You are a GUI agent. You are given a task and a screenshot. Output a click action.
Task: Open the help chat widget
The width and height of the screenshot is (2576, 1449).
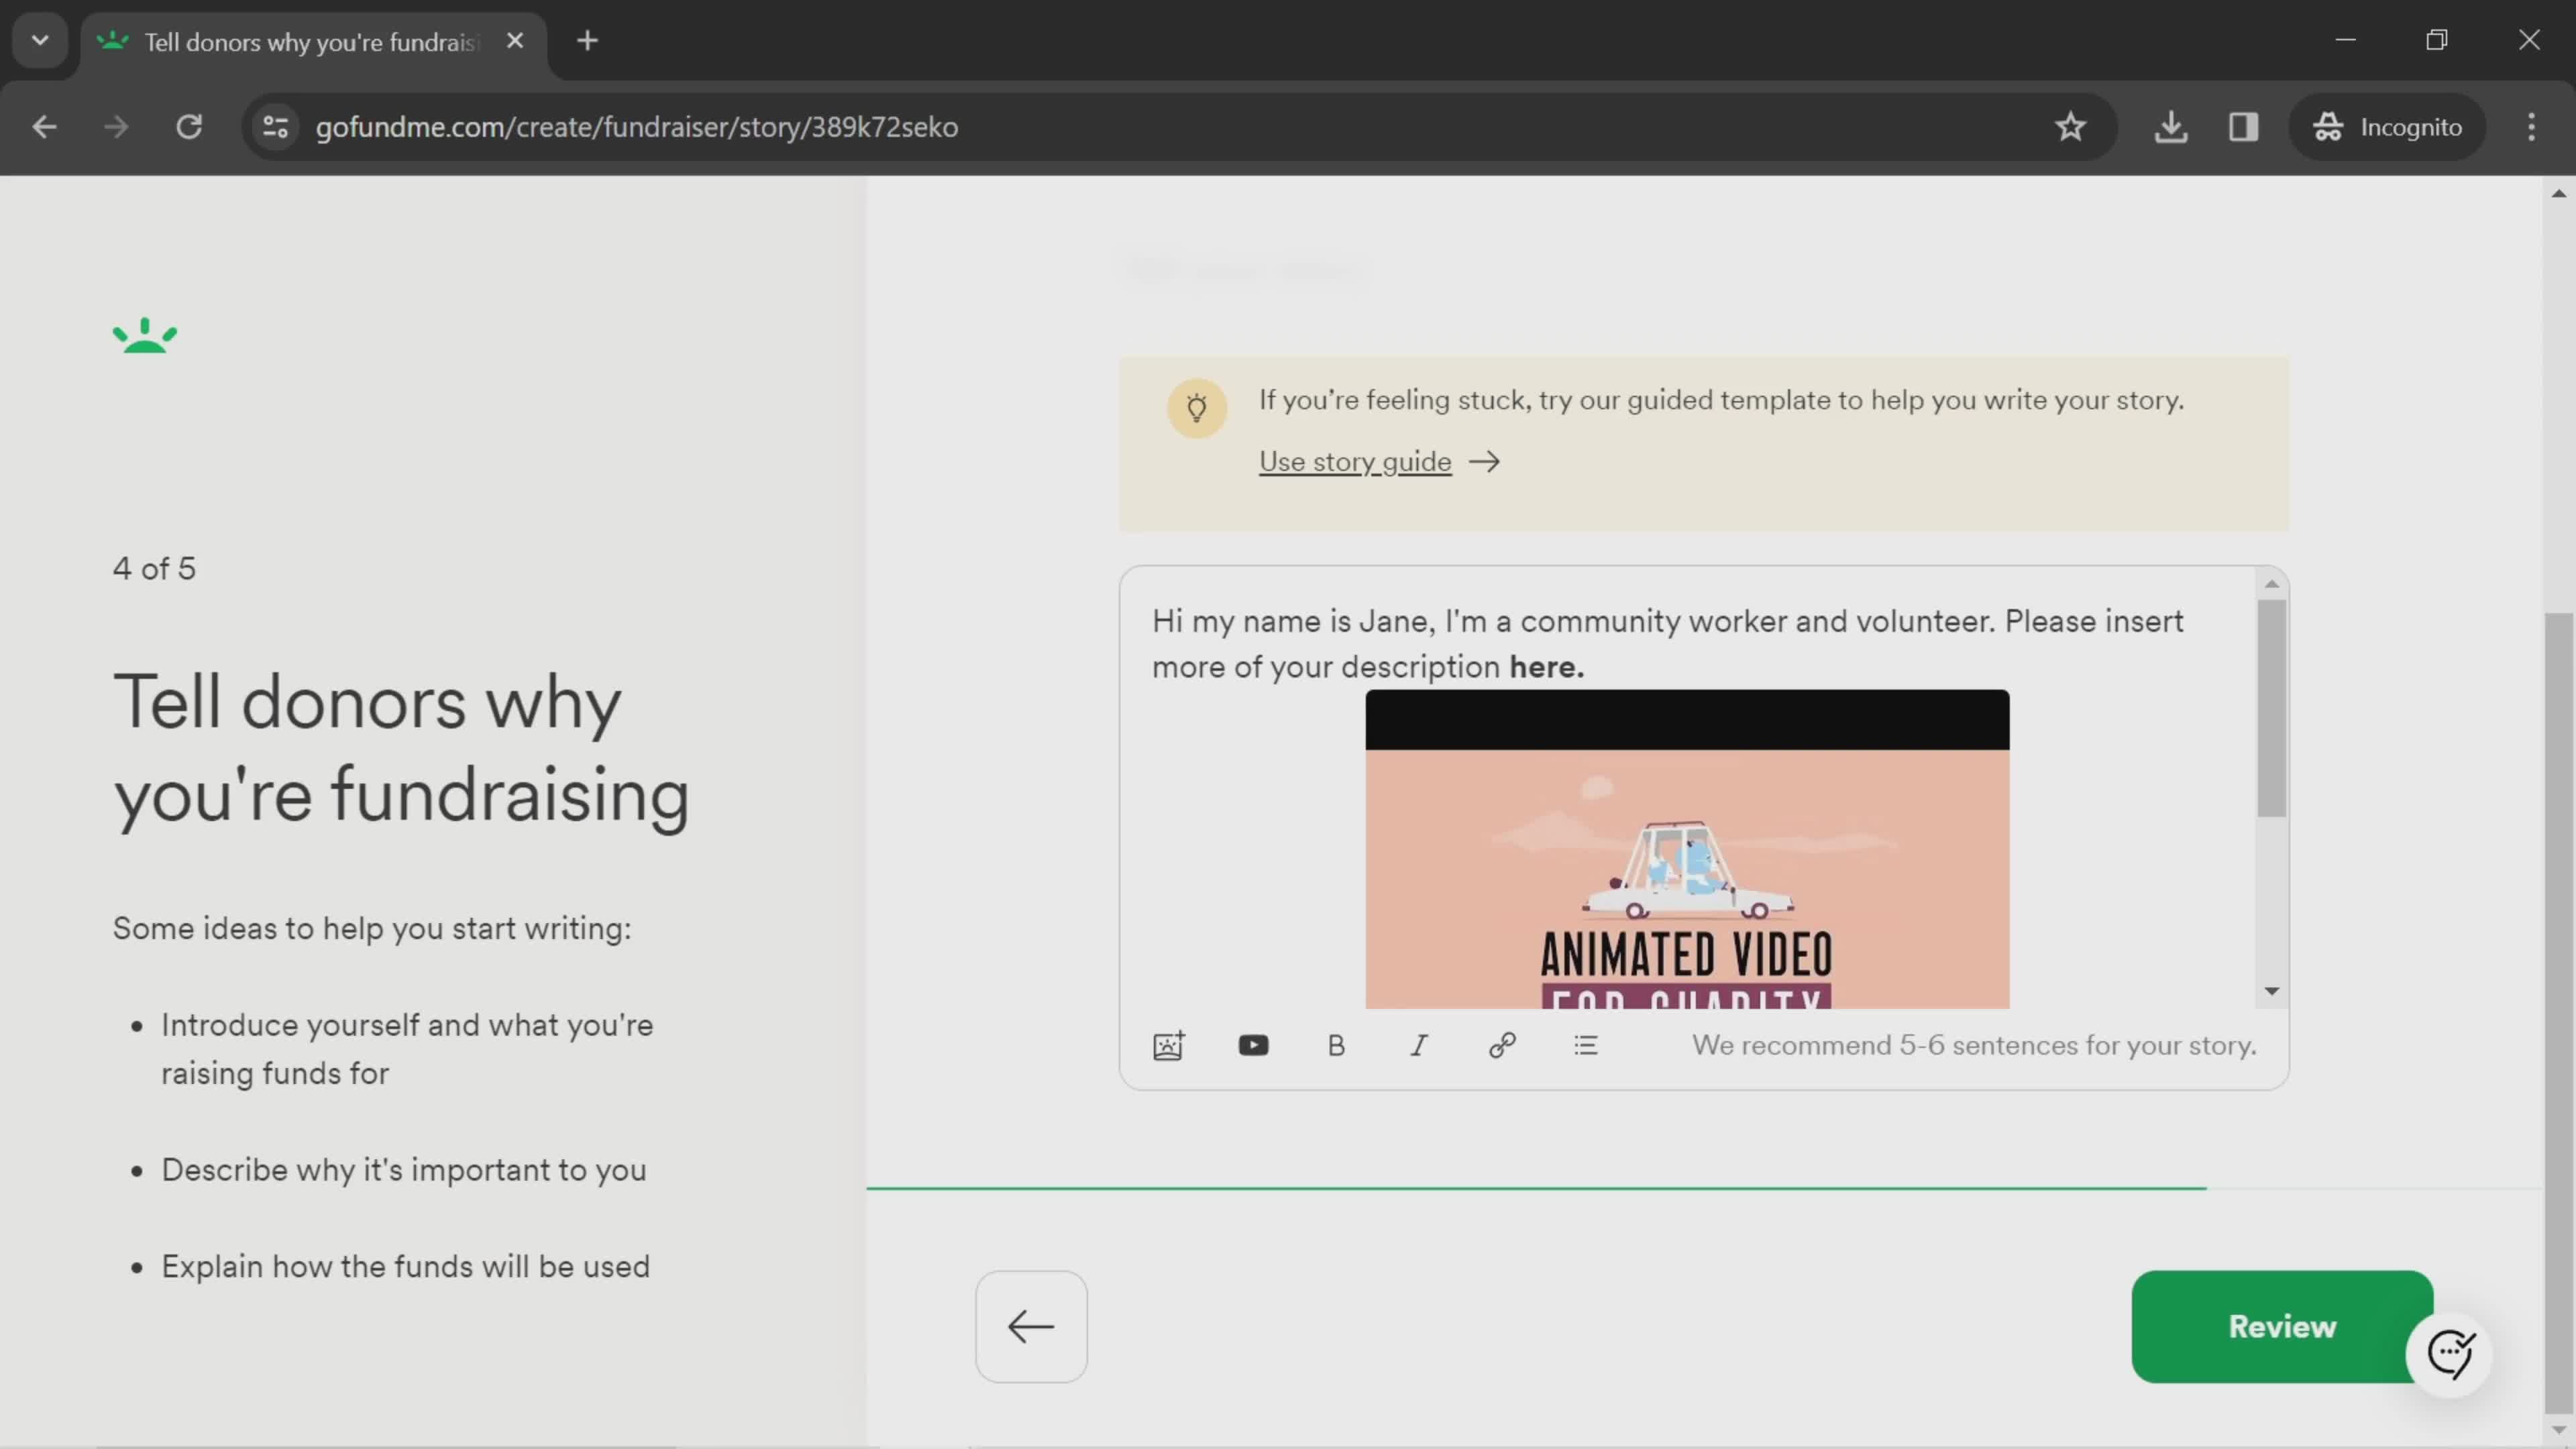(2450, 1354)
